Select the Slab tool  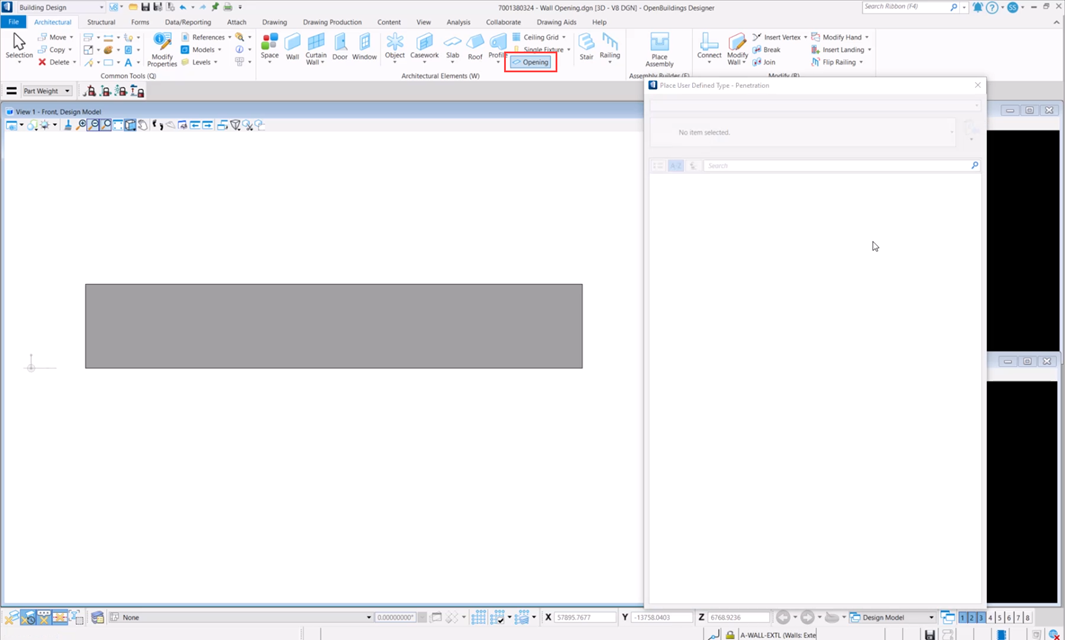[452, 48]
